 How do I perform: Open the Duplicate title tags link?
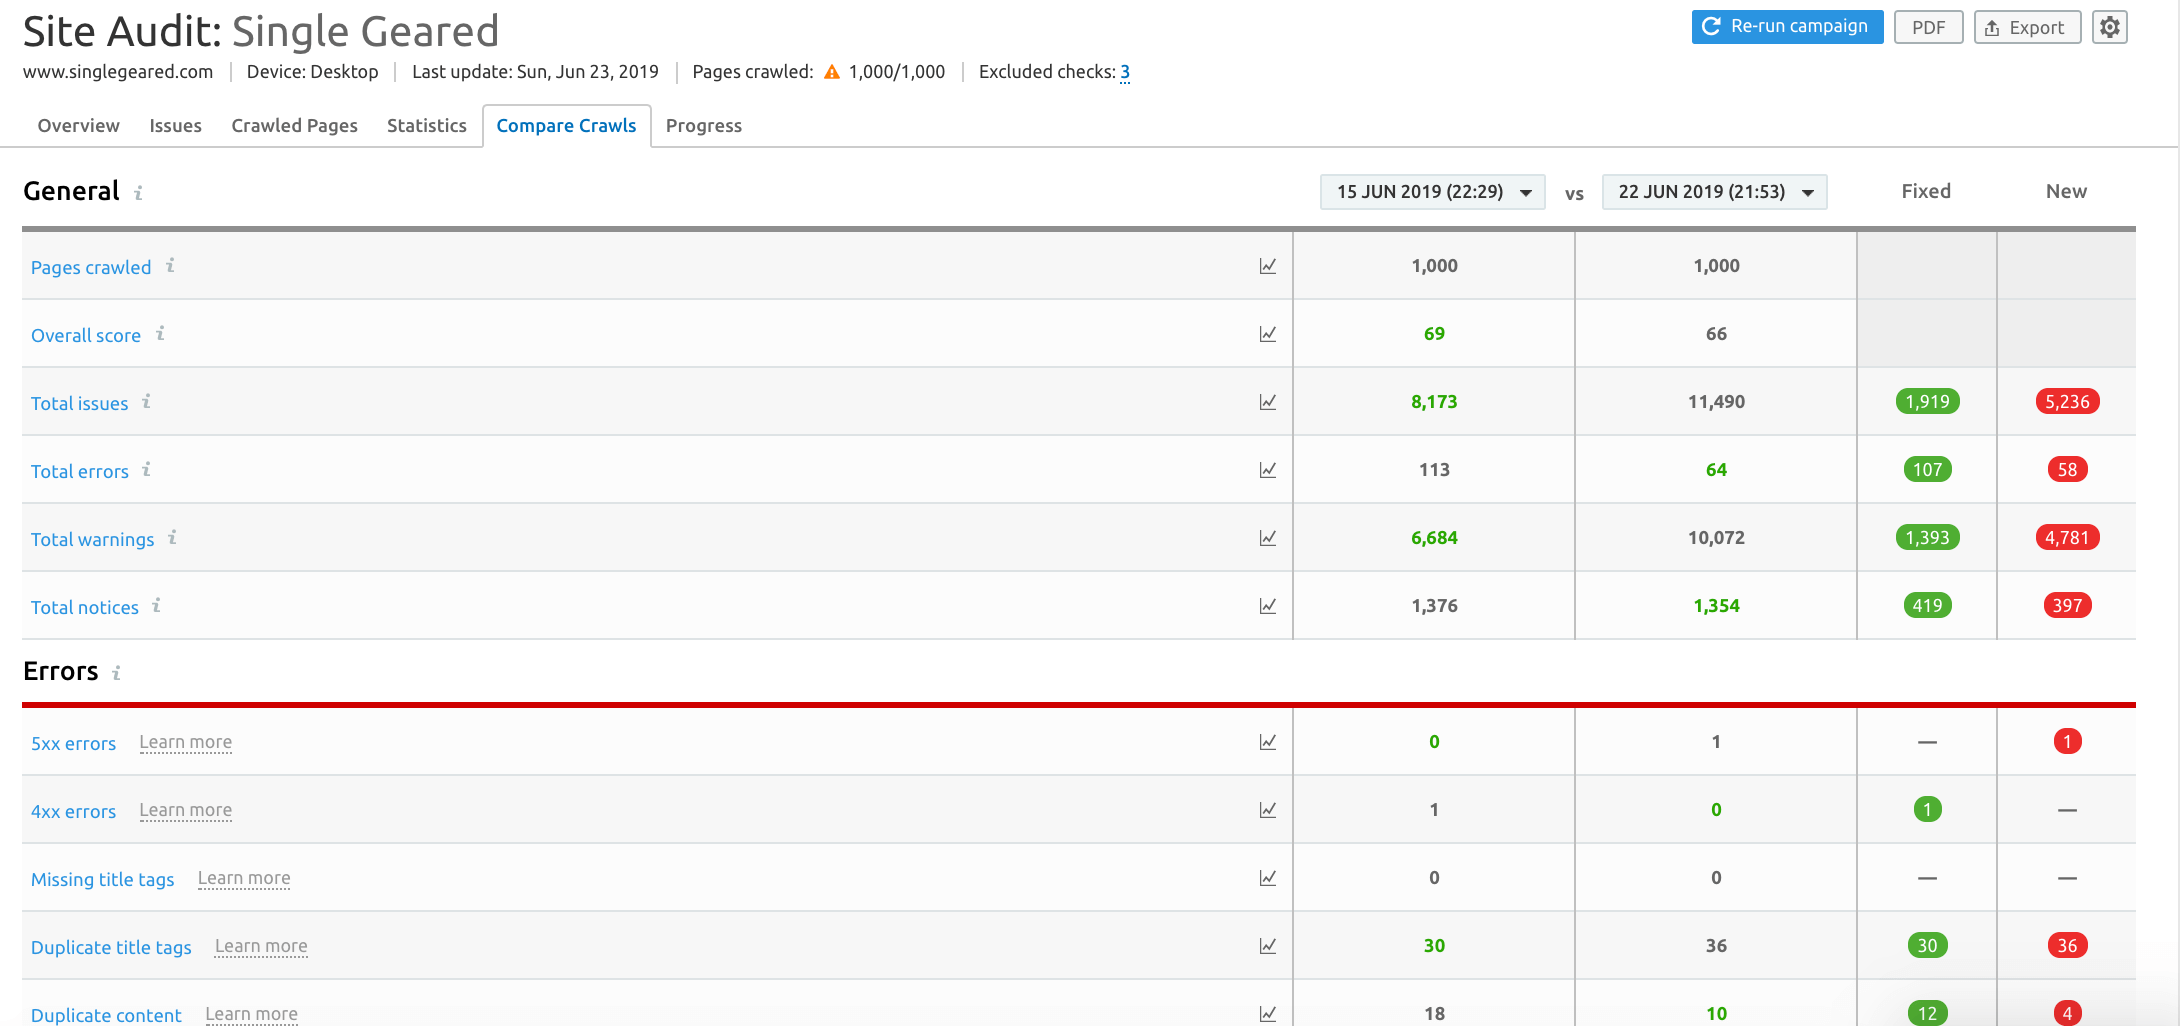[111, 947]
